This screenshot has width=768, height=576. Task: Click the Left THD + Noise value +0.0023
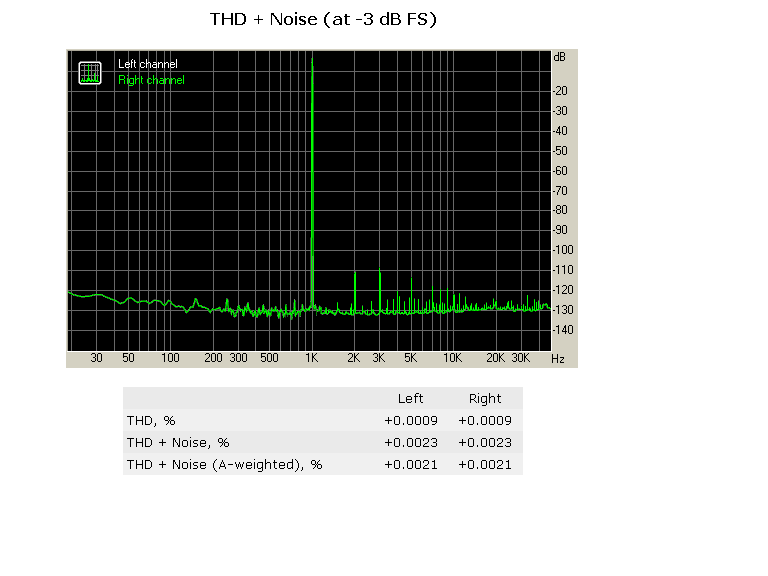coord(410,443)
